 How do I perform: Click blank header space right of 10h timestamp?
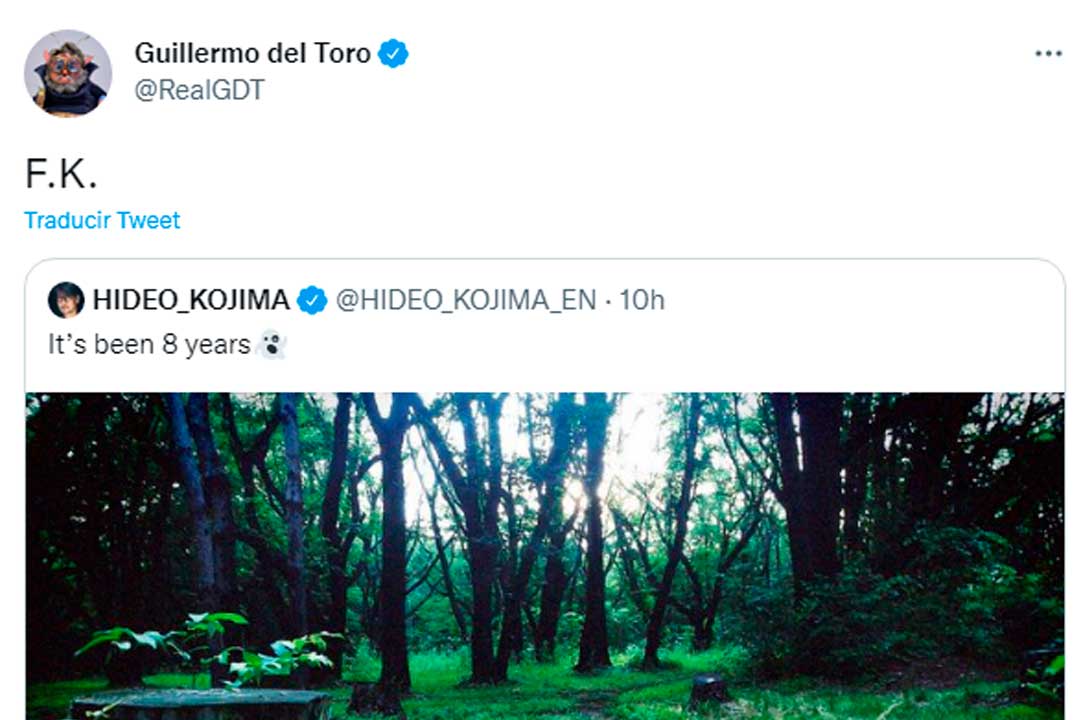point(860,299)
